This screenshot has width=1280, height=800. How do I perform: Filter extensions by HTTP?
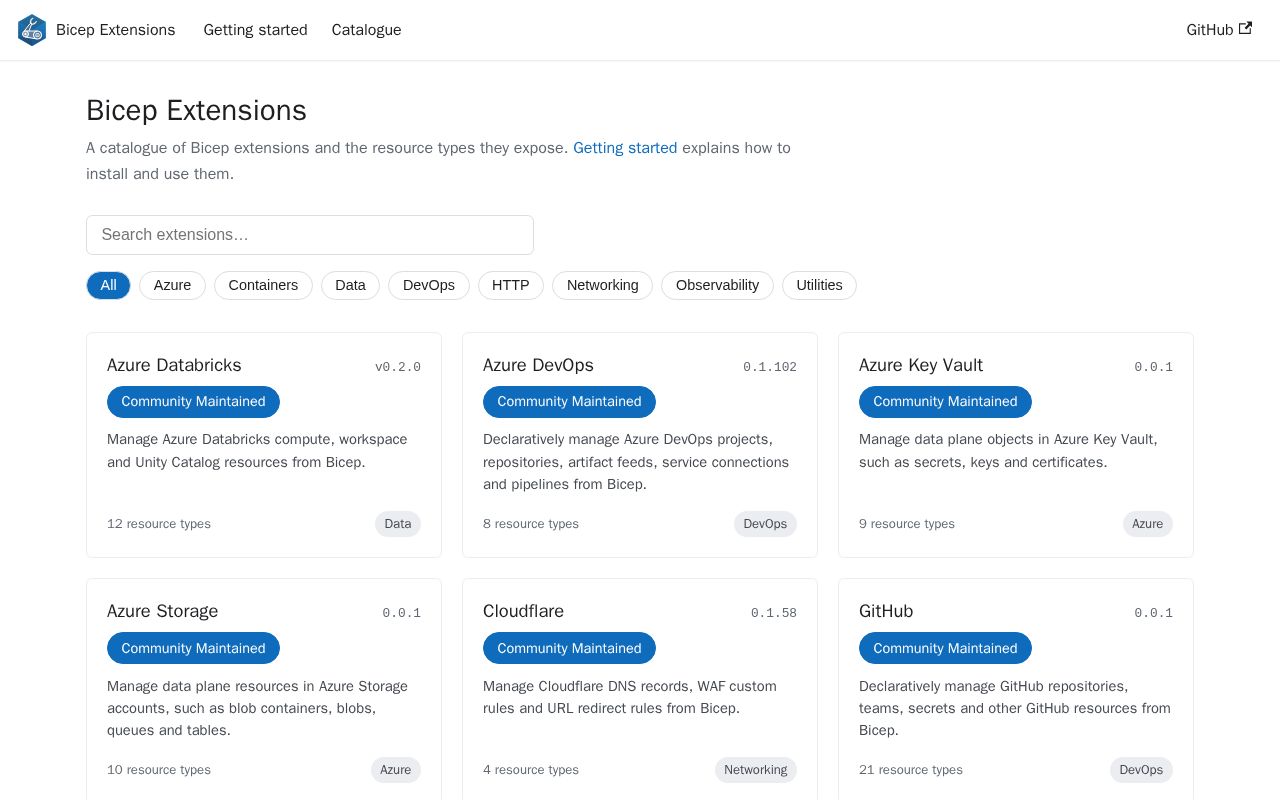[x=511, y=285]
